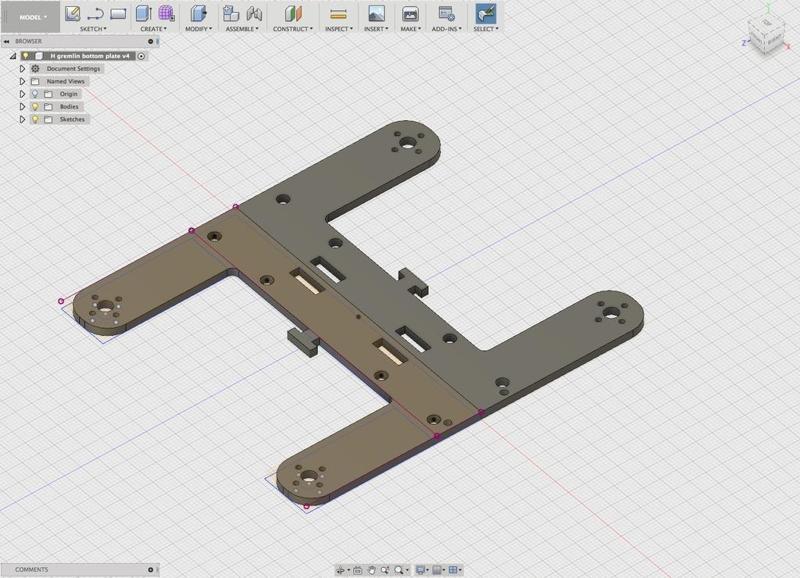Select the Line sketch tool icon

95,14
